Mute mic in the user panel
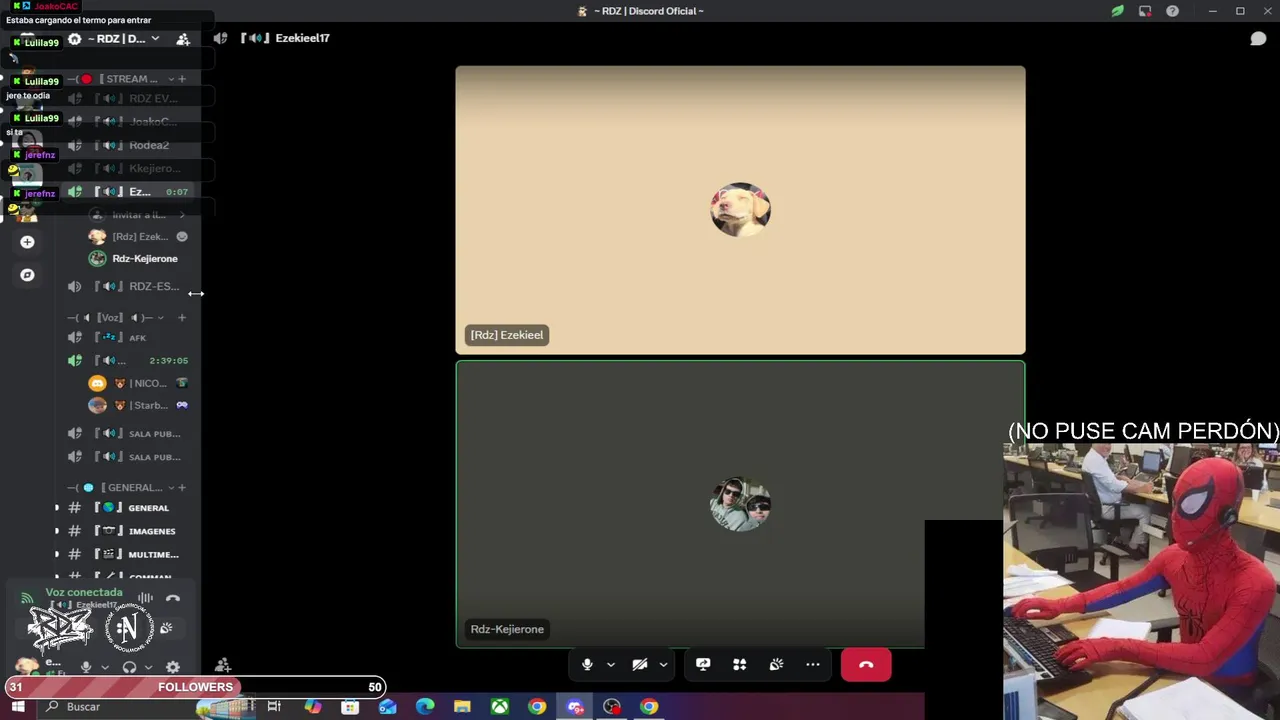The width and height of the screenshot is (1280, 720). [86, 667]
